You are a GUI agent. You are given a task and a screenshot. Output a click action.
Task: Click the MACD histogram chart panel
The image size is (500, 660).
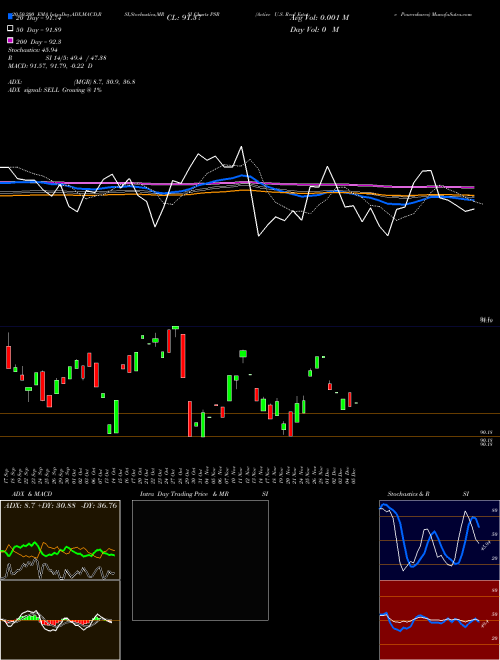[60, 620]
